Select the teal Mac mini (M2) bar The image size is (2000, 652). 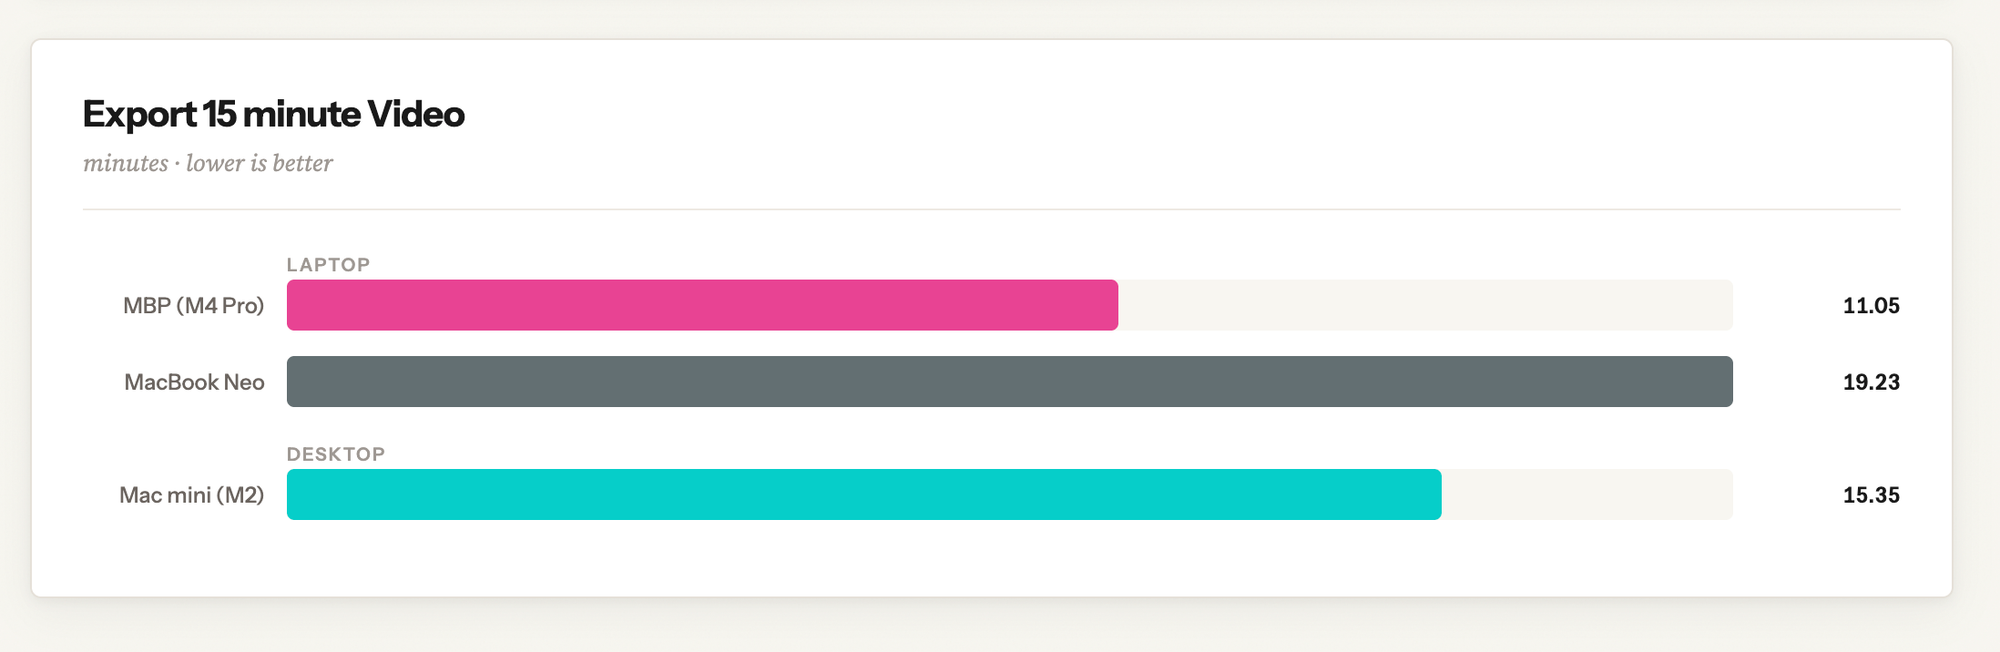click(x=864, y=494)
